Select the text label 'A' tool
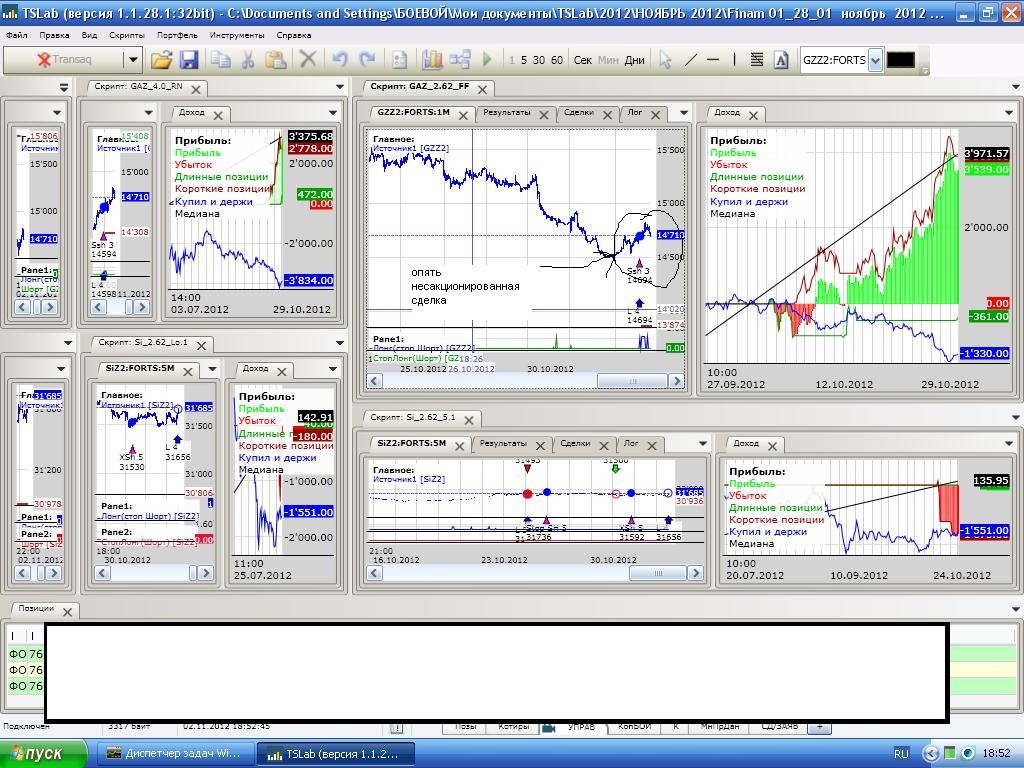 [781, 60]
